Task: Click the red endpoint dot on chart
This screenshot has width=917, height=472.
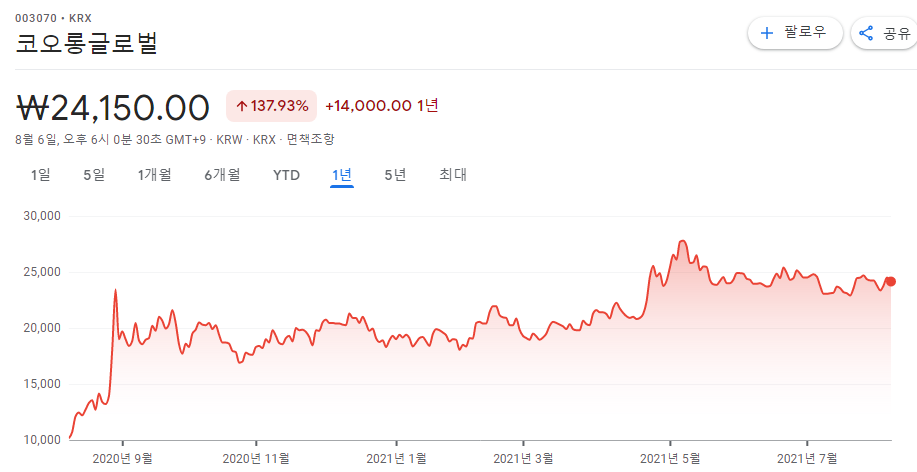Action: point(891,282)
